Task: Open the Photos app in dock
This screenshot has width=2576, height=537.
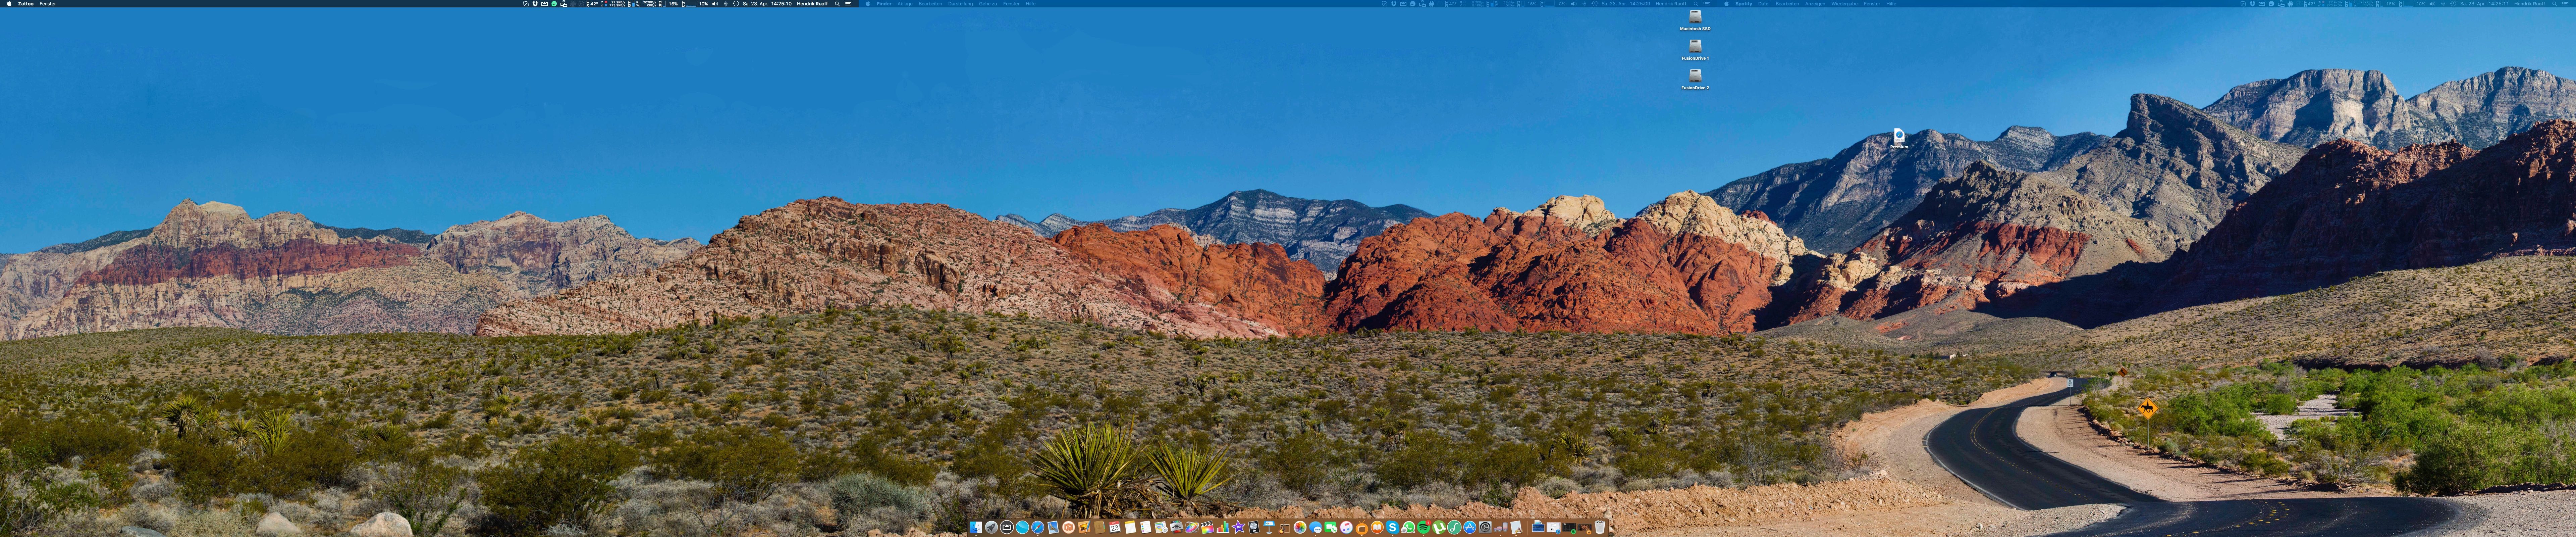Action: (1300, 527)
